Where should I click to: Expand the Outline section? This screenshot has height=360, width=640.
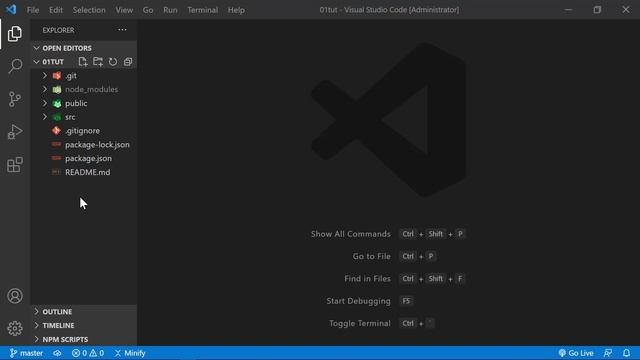pos(84,312)
